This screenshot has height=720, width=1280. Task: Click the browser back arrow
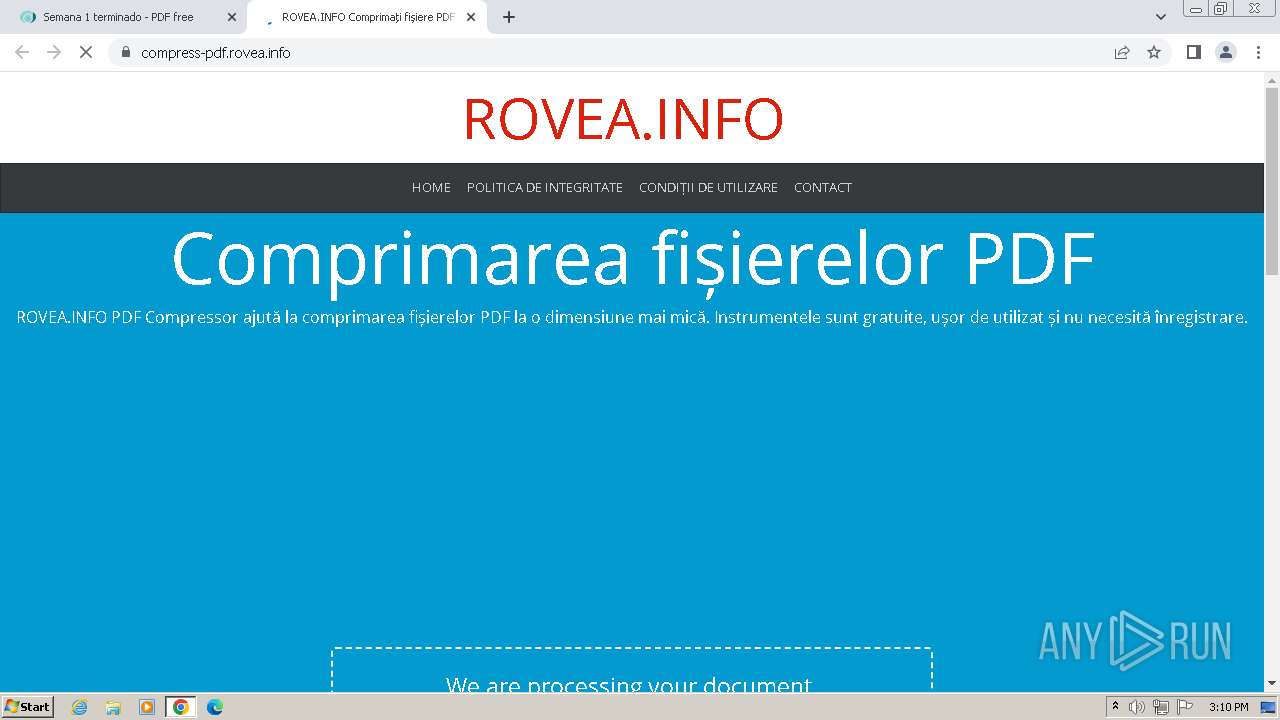coord(22,52)
